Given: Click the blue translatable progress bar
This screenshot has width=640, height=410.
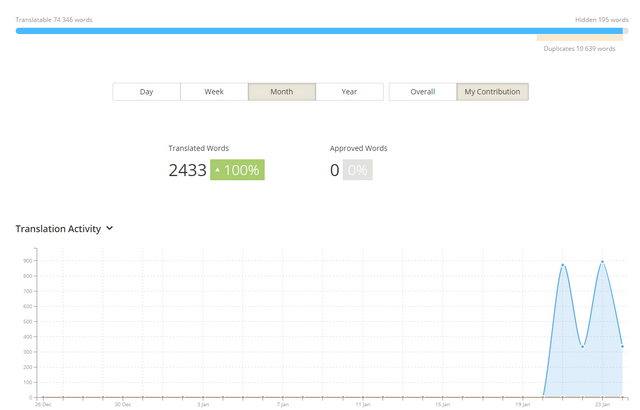Looking at the screenshot, I should coord(319,31).
